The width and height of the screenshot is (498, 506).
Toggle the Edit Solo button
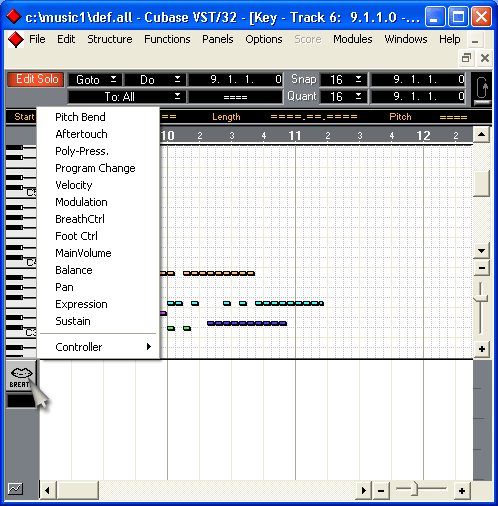[x=36, y=79]
